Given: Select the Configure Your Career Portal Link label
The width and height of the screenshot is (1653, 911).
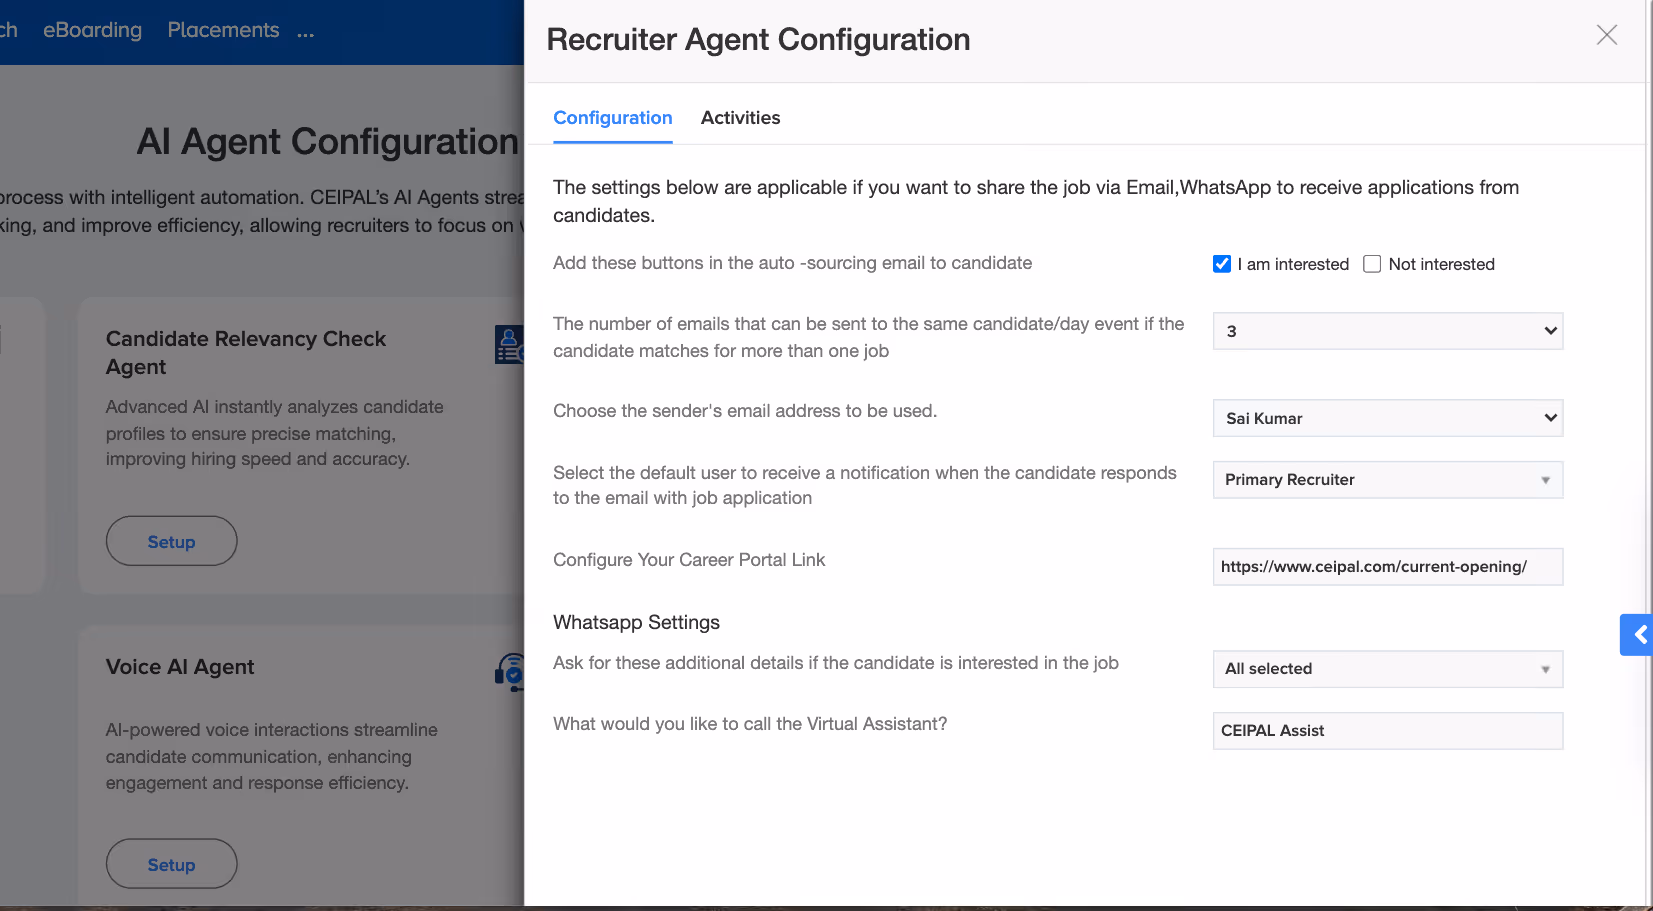Looking at the screenshot, I should click(x=689, y=560).
